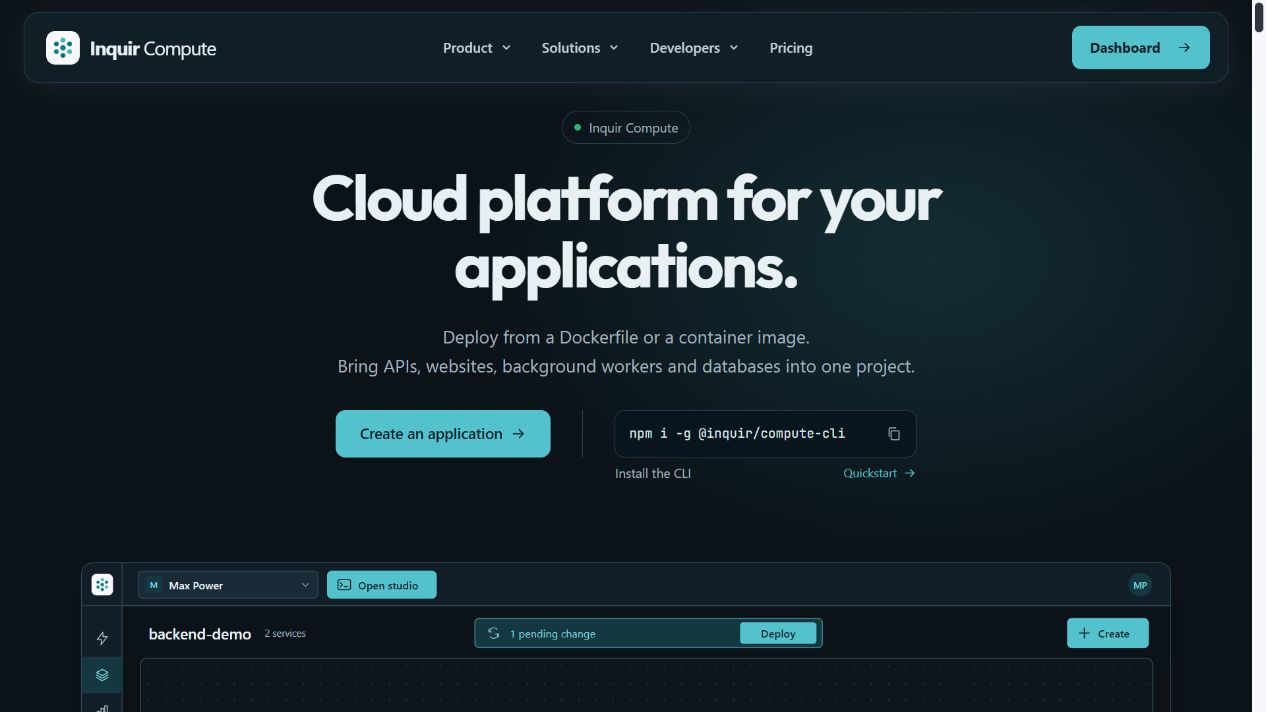Click the Inquir Compute badge pill
1266x712 pixels.
pyautogui.click(x=626, y=128)
